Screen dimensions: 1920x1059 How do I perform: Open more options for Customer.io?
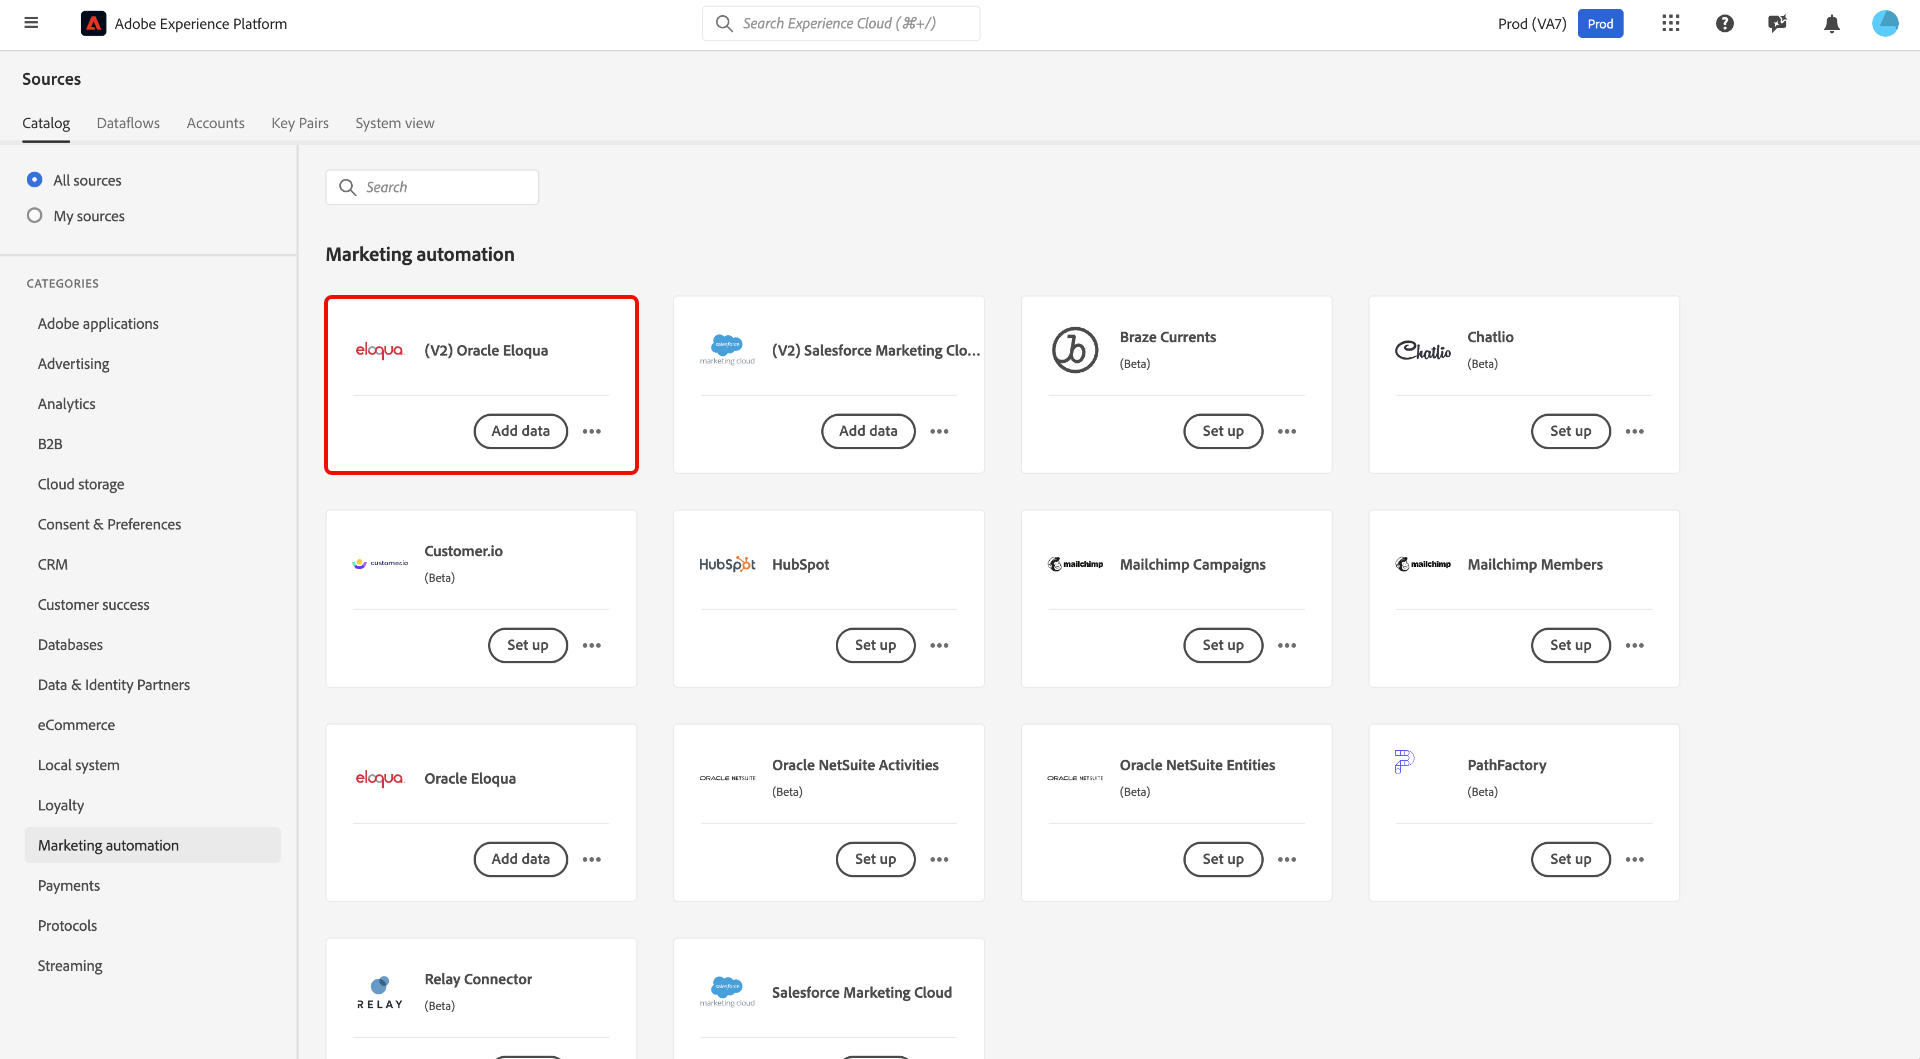pos(592,645)
